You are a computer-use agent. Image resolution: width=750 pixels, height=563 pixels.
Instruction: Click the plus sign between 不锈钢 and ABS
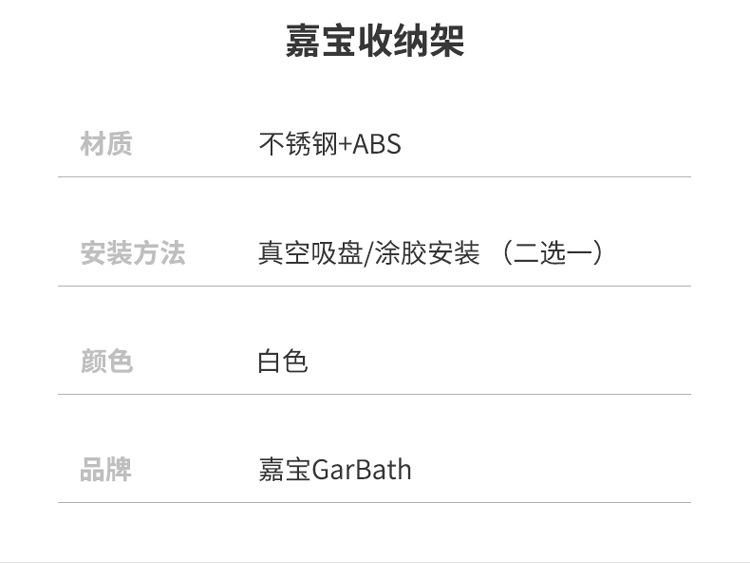click(x=345, y=145)
